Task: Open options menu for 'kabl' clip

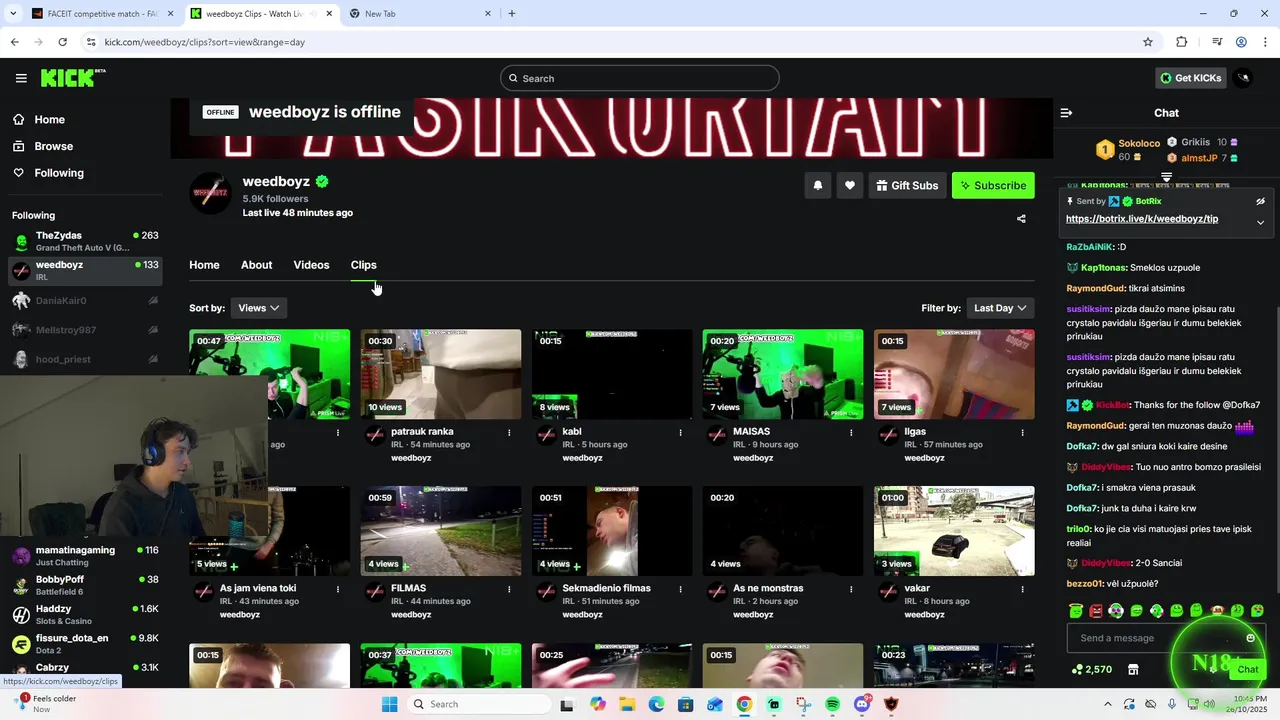Action: click(x=680, y=432)
